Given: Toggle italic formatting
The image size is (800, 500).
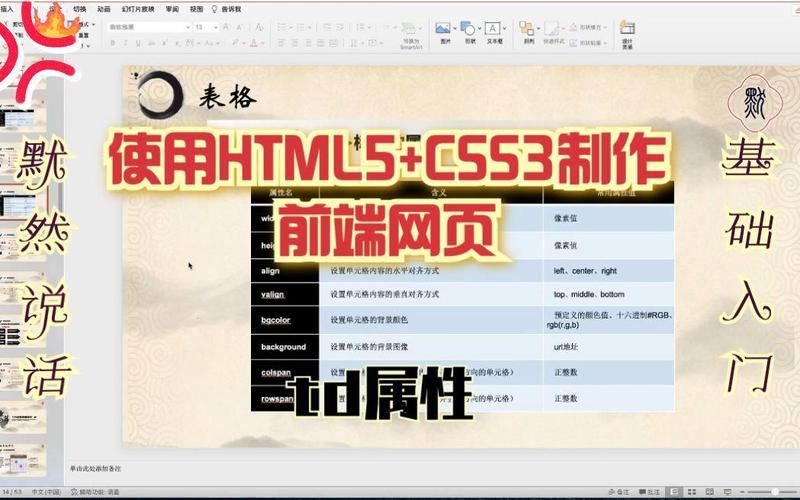Looking at the screenshot, I should point(126,43).
